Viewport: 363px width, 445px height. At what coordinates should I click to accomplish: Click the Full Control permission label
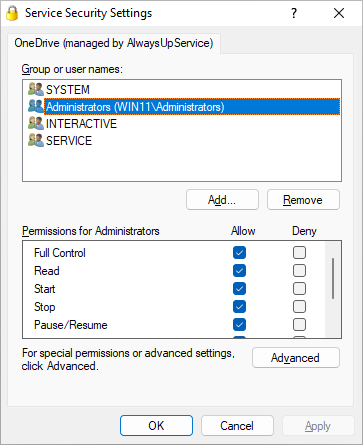[60, 253]
